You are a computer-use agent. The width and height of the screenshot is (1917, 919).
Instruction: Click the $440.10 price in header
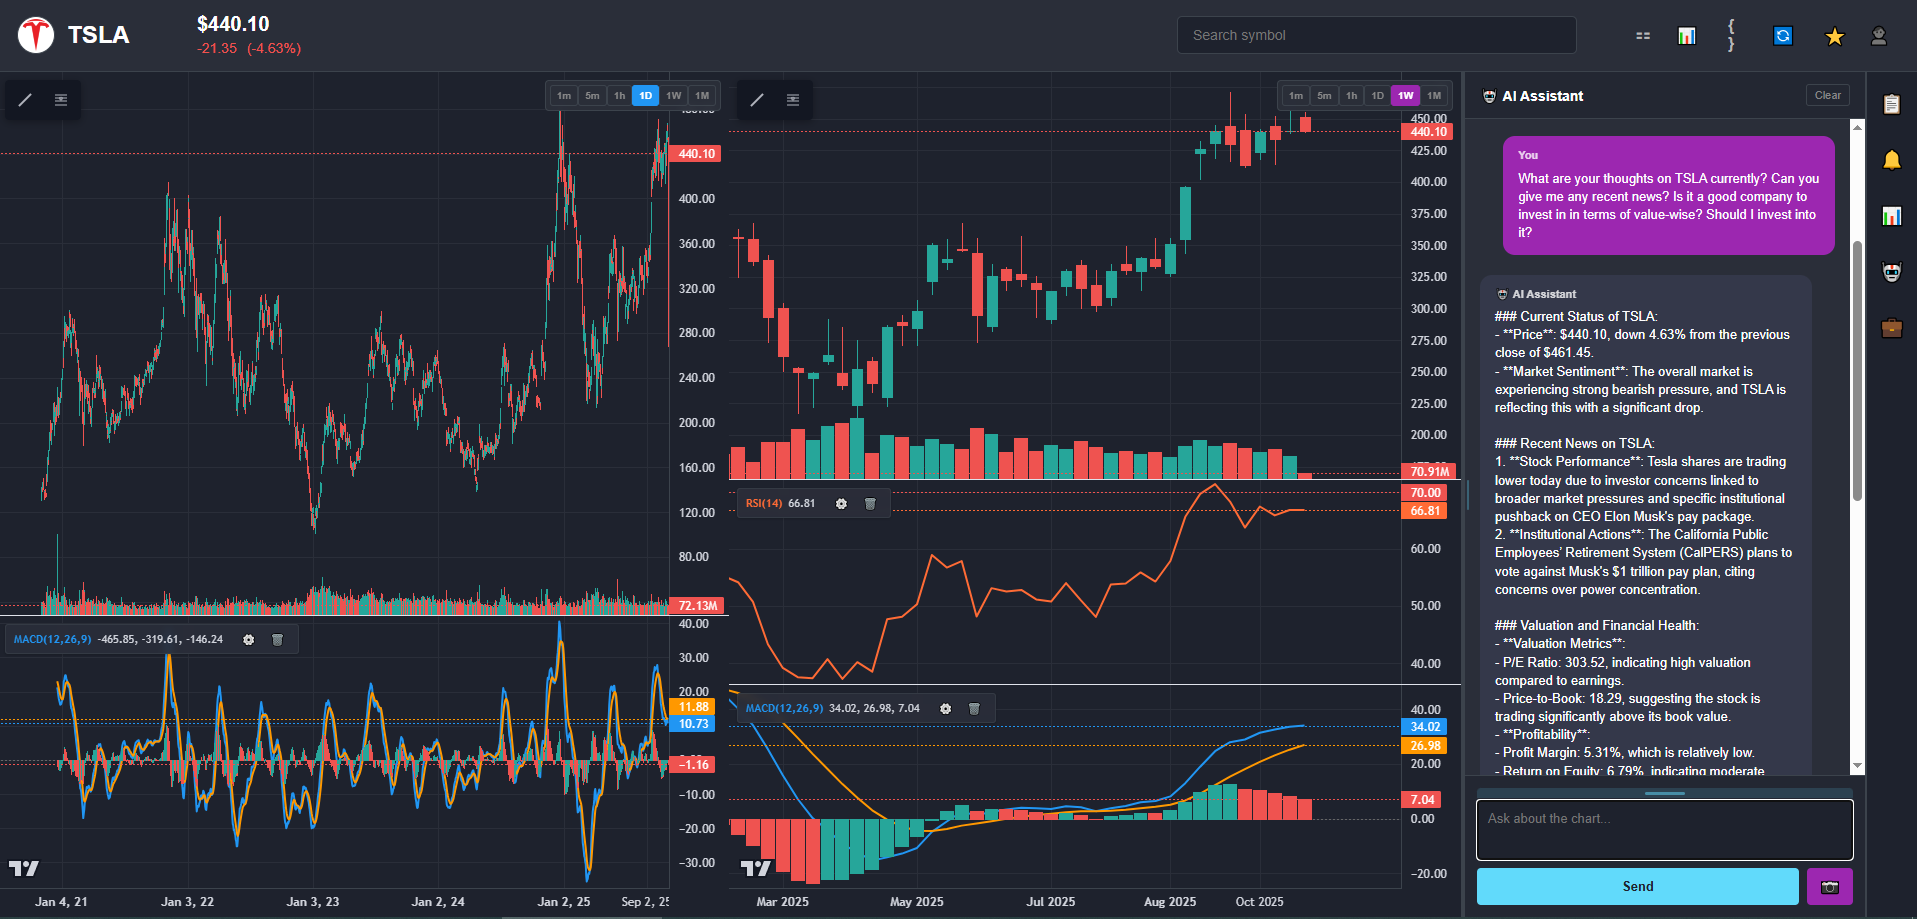click(233, 24)
